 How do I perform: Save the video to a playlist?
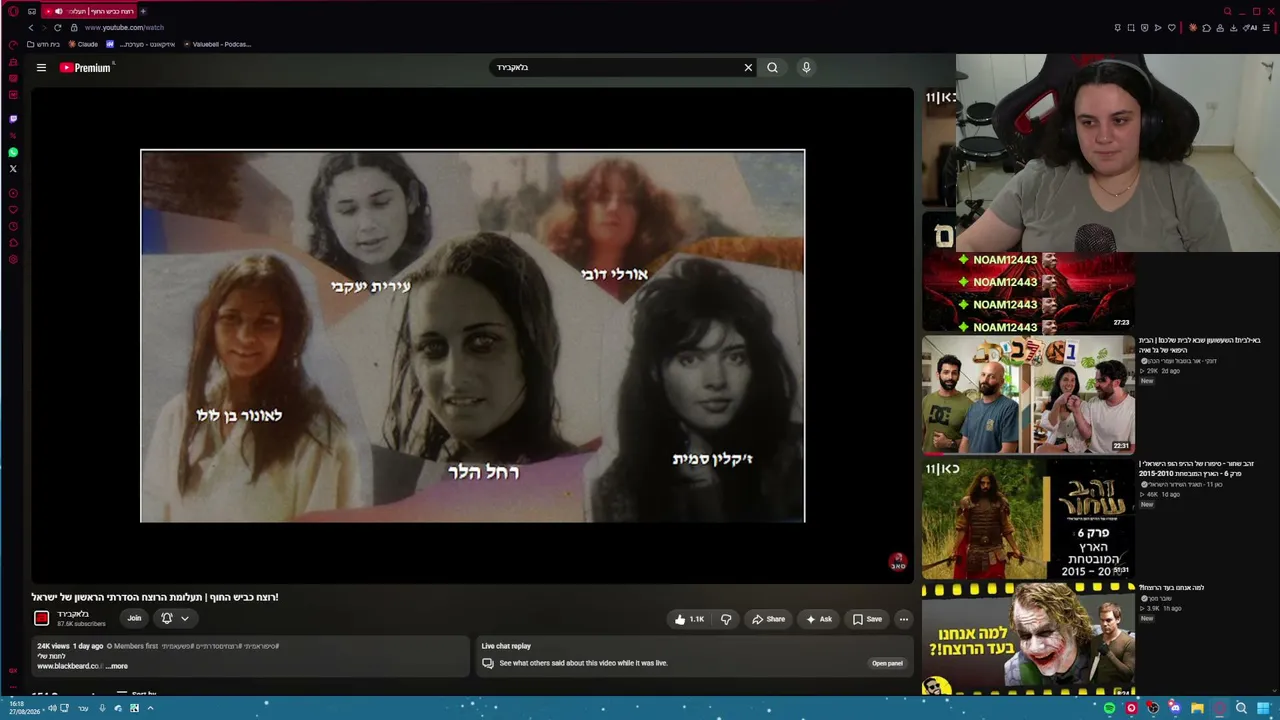point(867,620)
